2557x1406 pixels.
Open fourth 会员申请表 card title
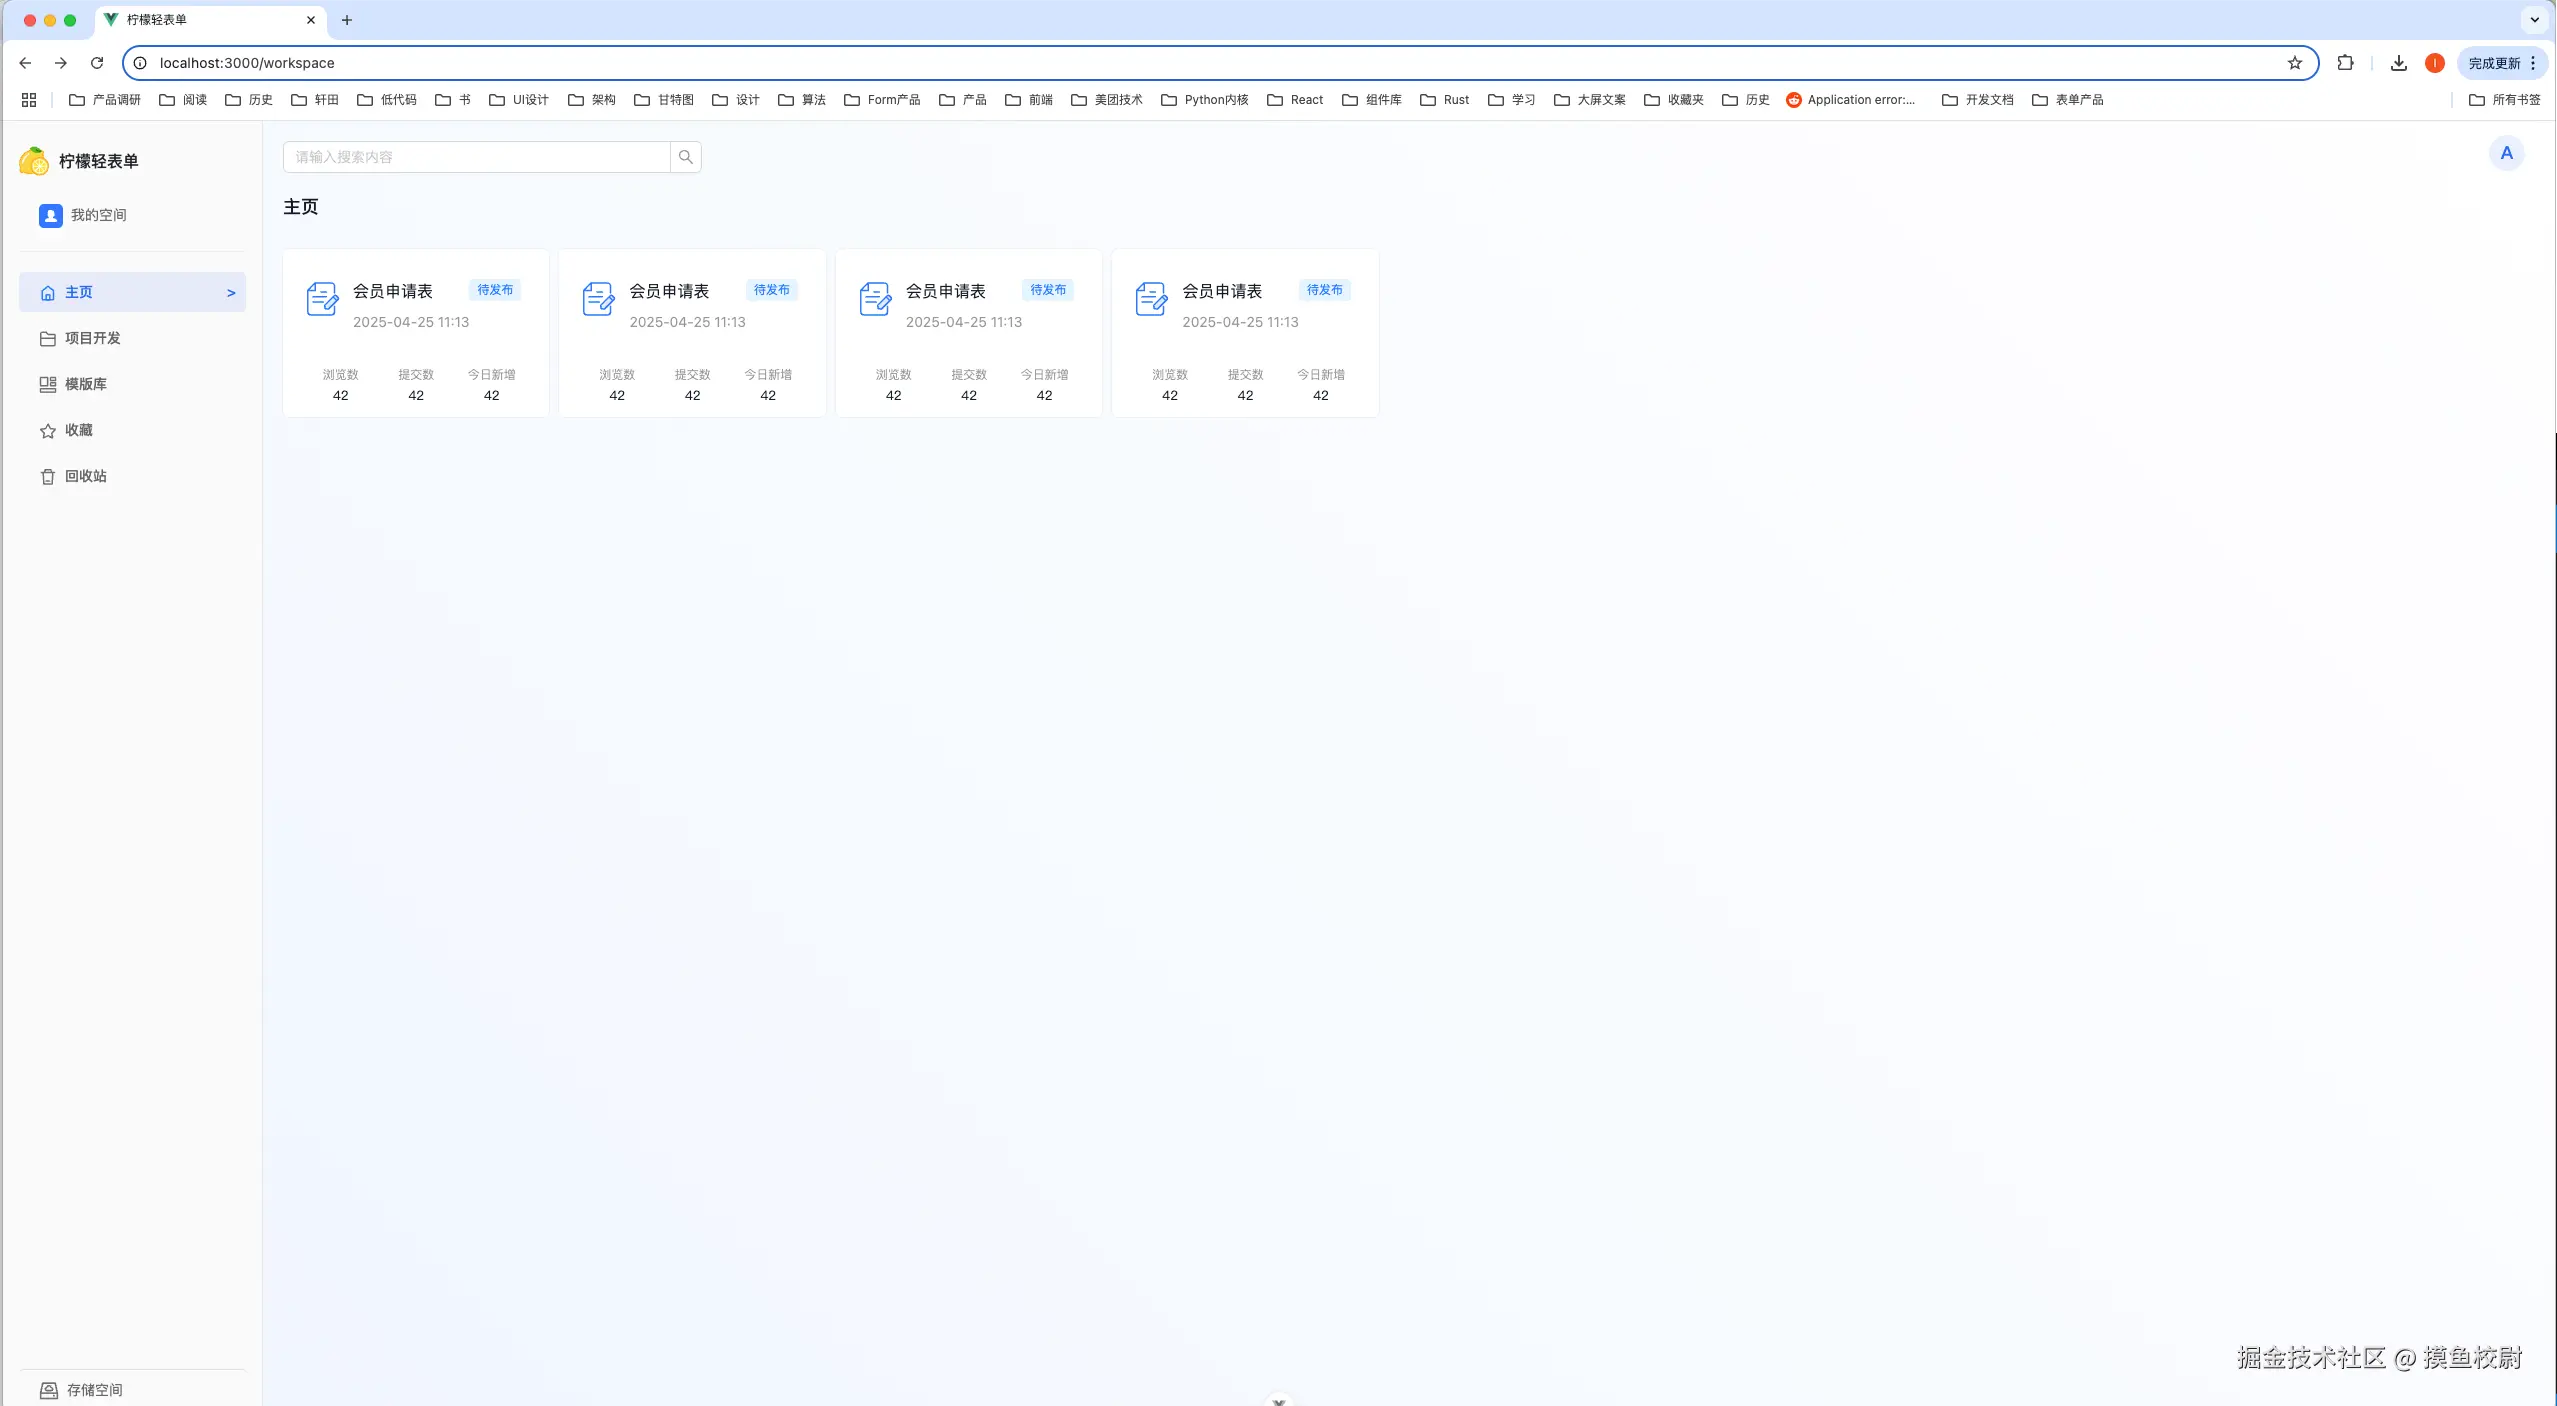pos(1221,291)
